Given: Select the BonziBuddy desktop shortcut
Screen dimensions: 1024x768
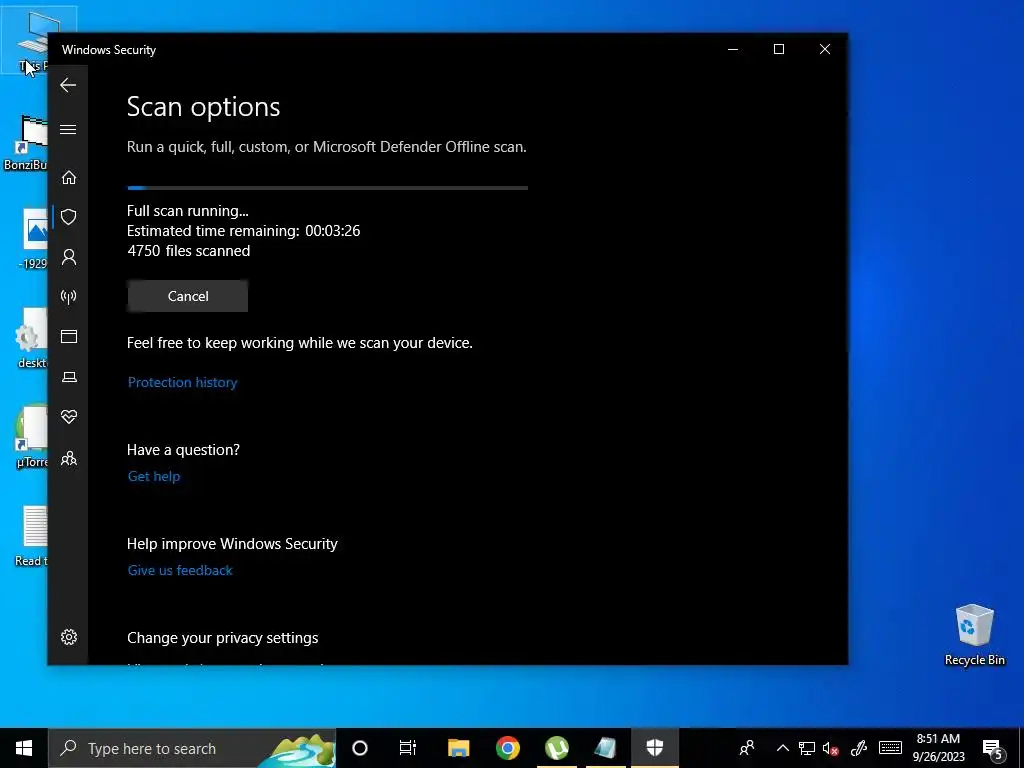Looking at the screenshot, I should [x=26, y=143].
